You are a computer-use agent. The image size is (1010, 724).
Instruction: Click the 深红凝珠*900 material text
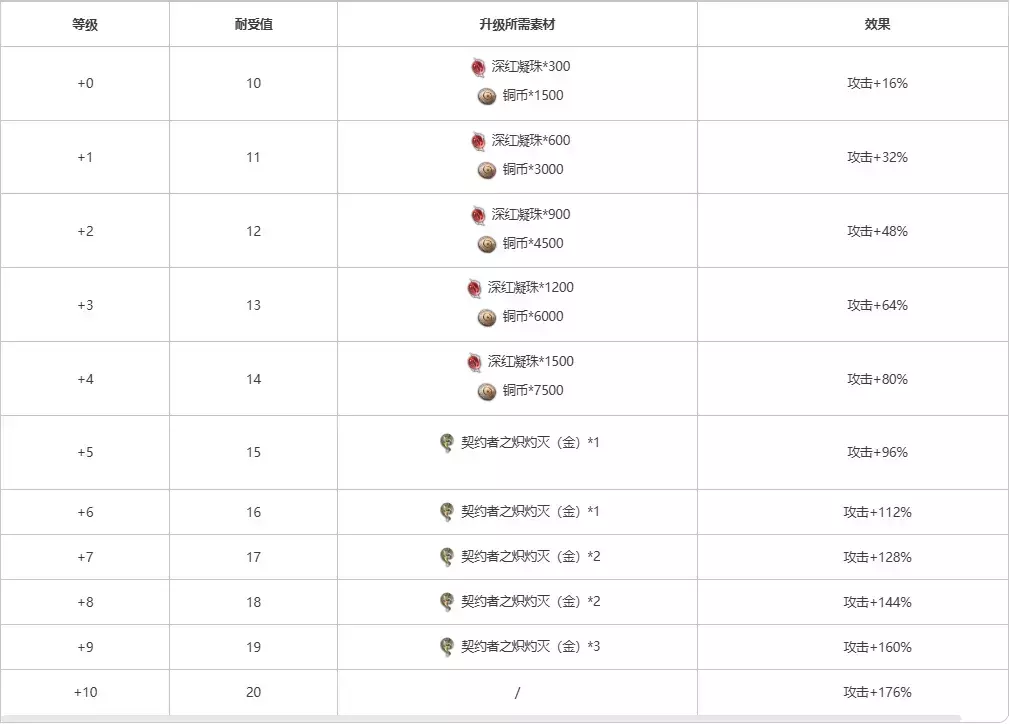530,214
